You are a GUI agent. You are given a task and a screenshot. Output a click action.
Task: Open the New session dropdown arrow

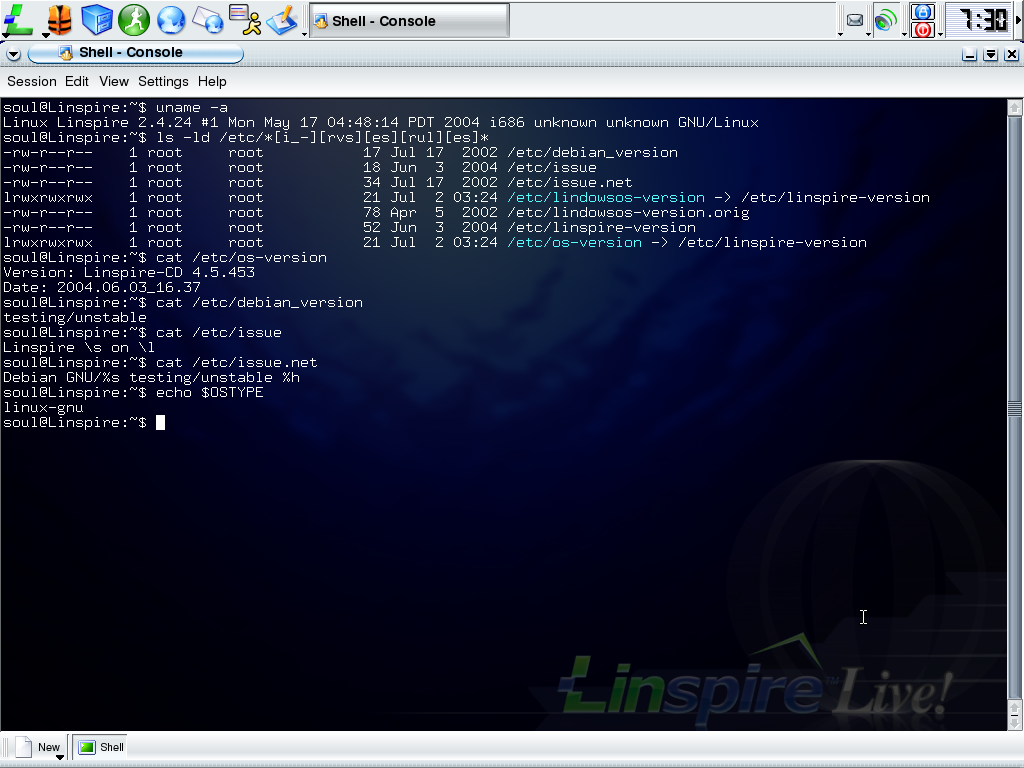[x=59, y=758]
